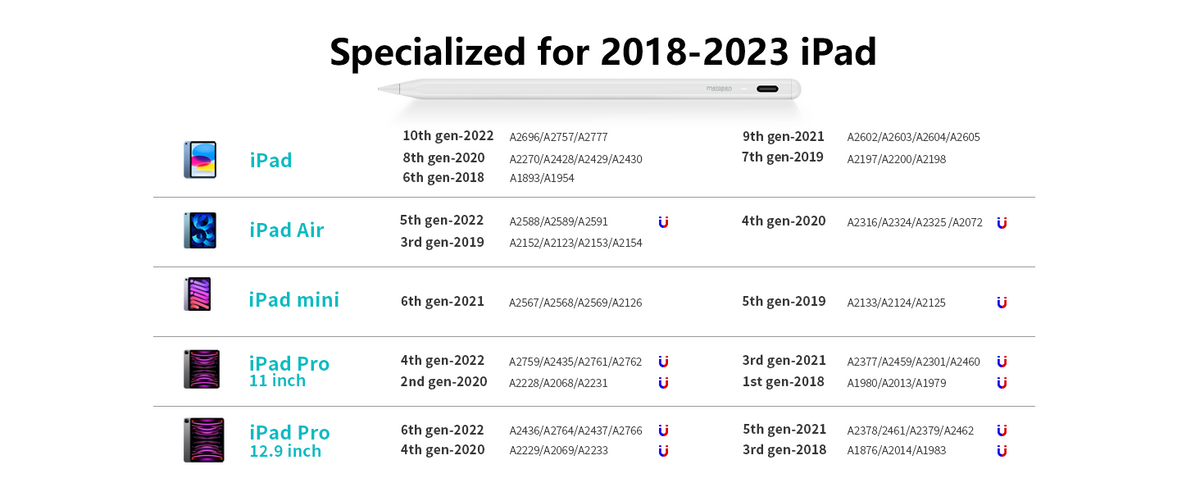1200x492 pixels.
Task: Click the iPad Pro 11 inch device icon
Action: [201, 369]
